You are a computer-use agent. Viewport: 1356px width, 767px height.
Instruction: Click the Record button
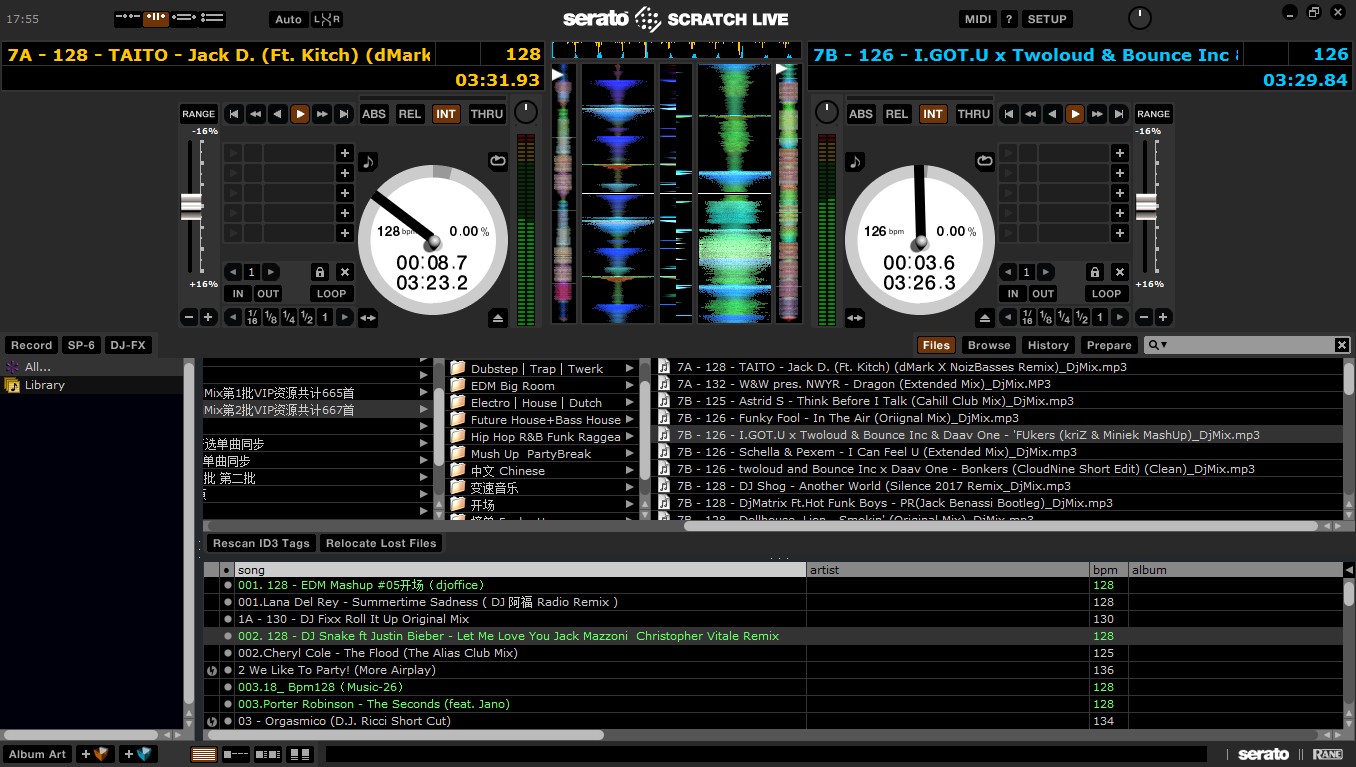pos(32,345)
